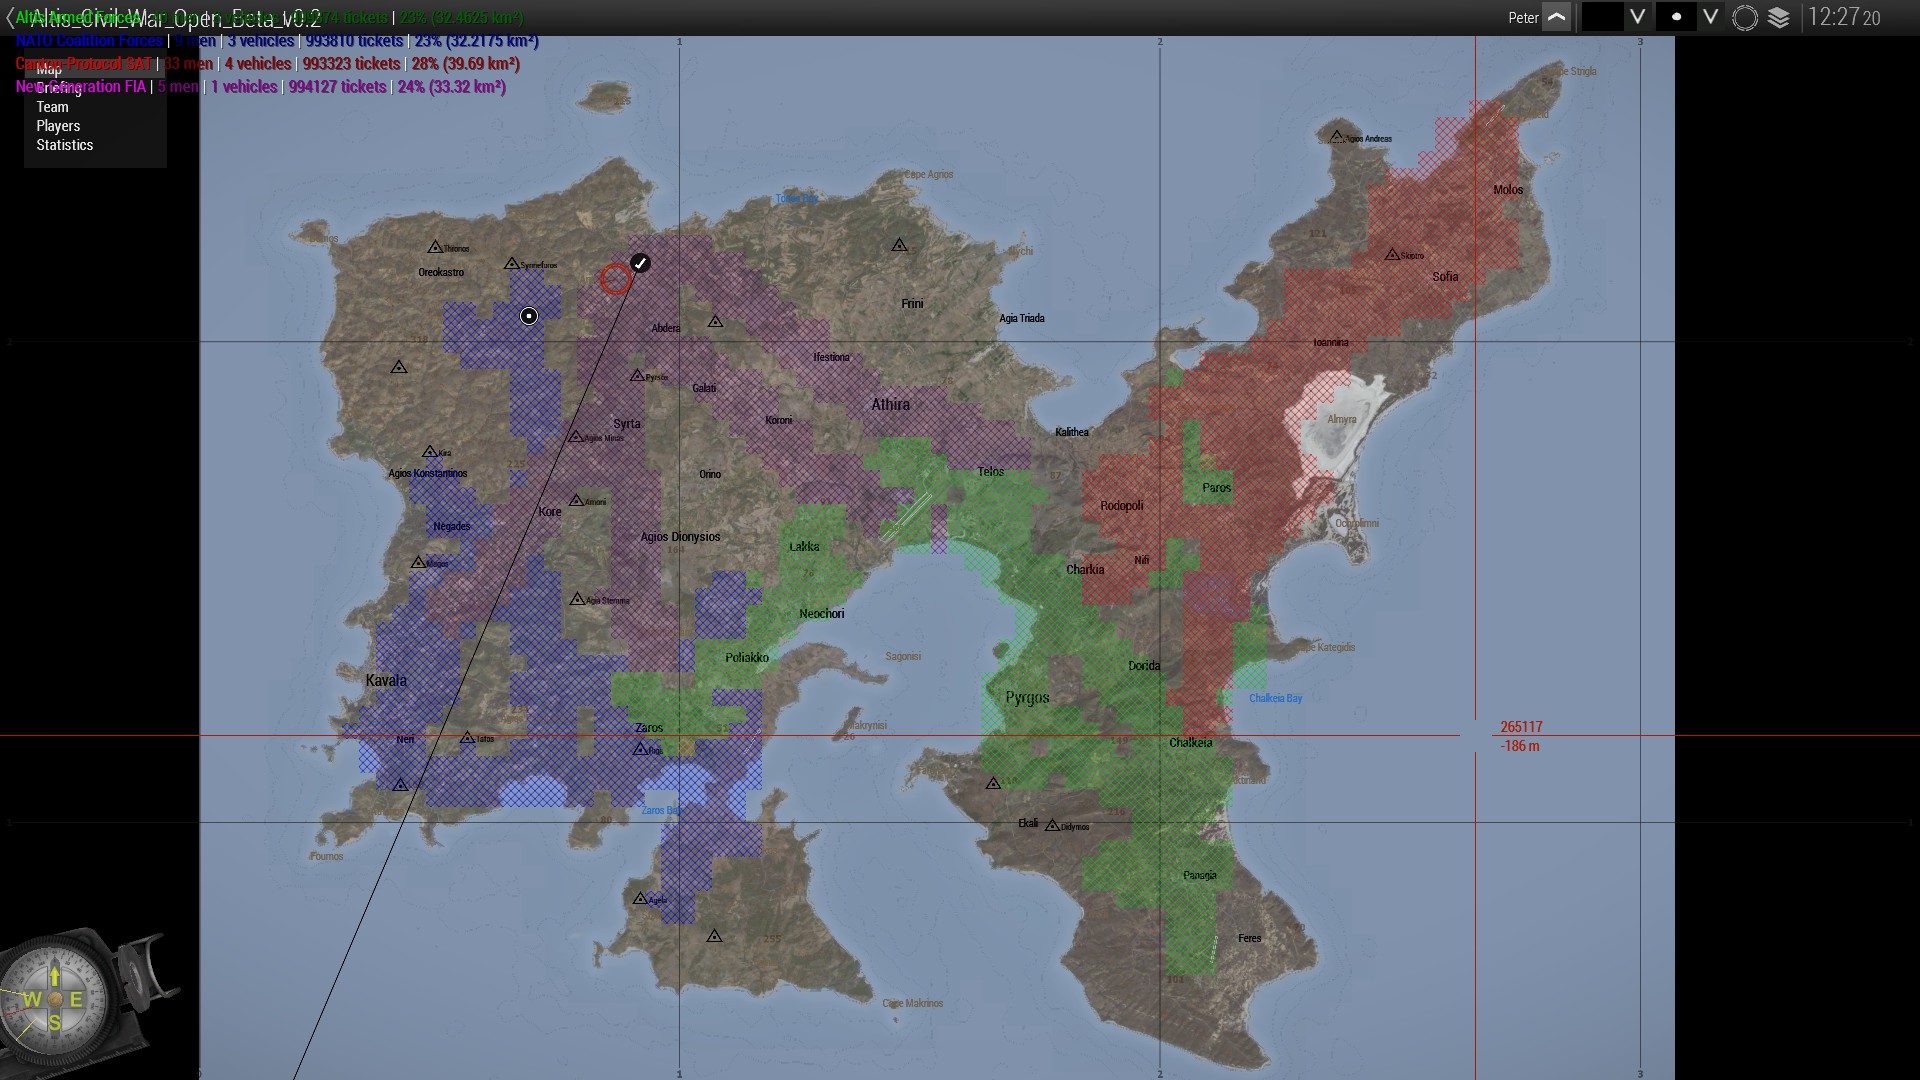1920x1080 pixels.
Task: Click the waypoint checkmark marker near Abdera
Action: [x=640, y=263]
